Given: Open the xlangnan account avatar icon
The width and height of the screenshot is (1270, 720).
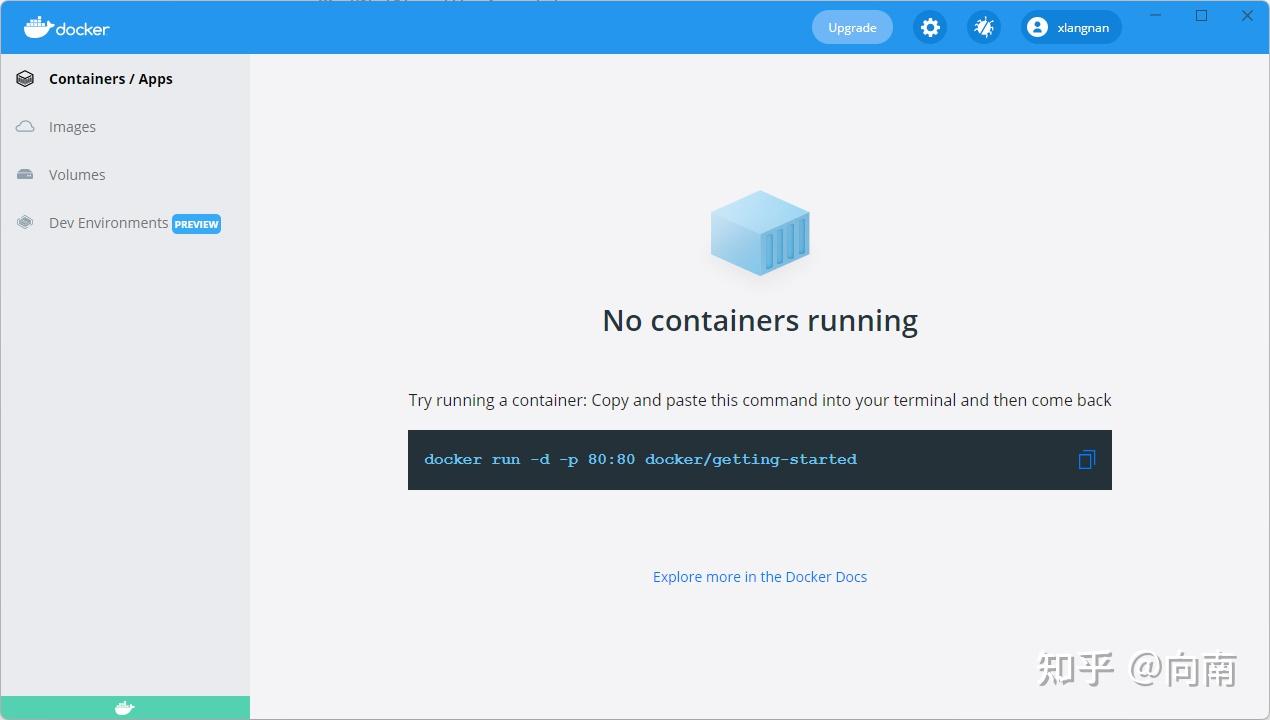Looking at the screenshot, I should 1037,27.
